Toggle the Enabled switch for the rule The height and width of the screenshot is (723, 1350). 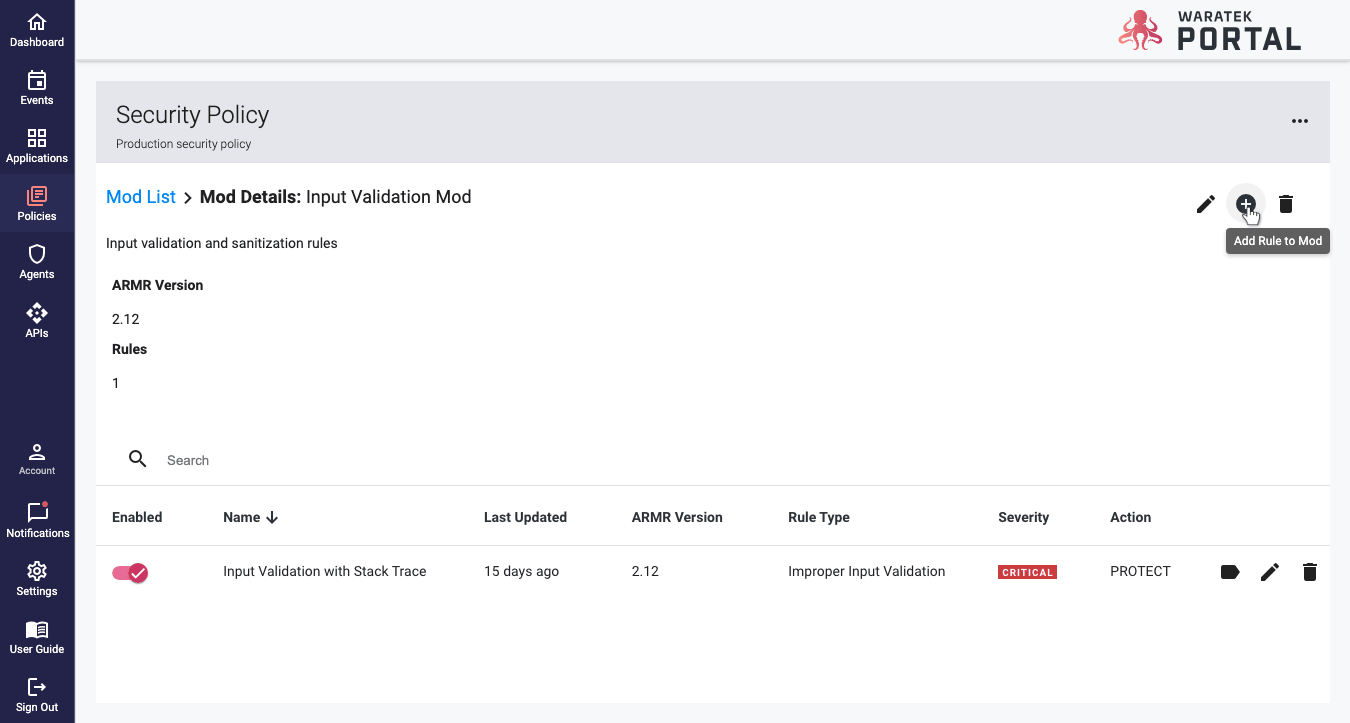130,572
